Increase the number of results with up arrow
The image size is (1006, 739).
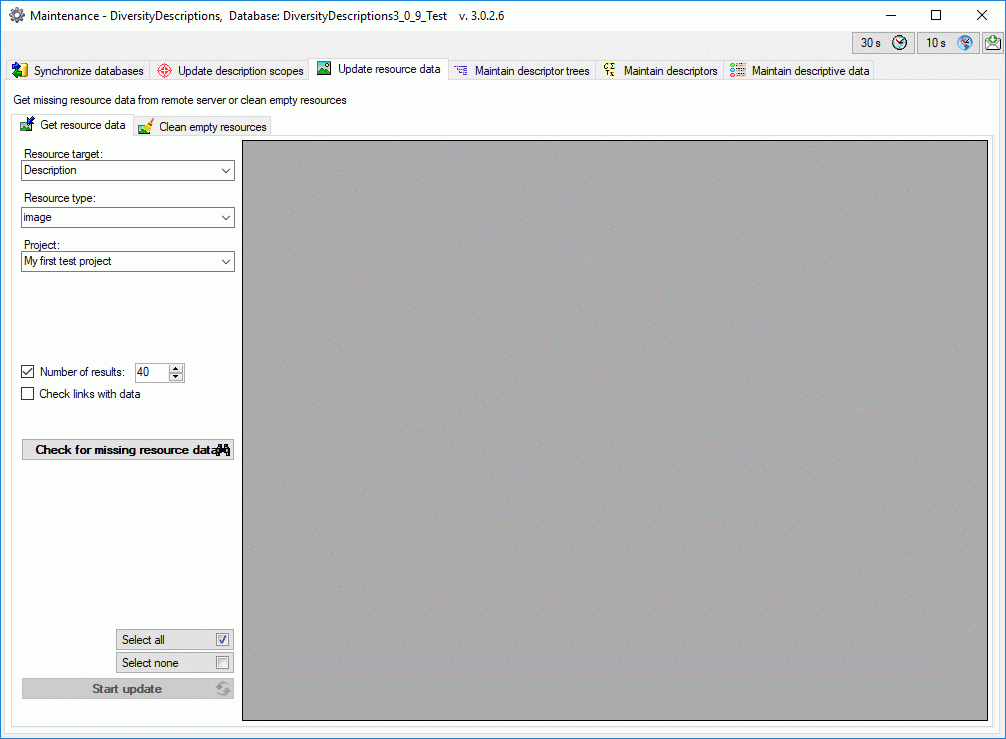tap(176, 368)
